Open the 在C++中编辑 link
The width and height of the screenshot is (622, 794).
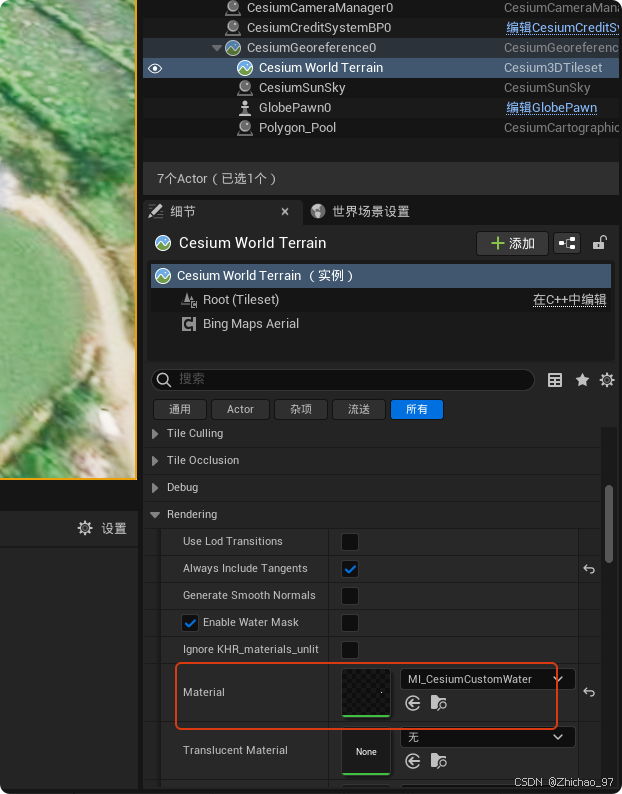[569, 300]
